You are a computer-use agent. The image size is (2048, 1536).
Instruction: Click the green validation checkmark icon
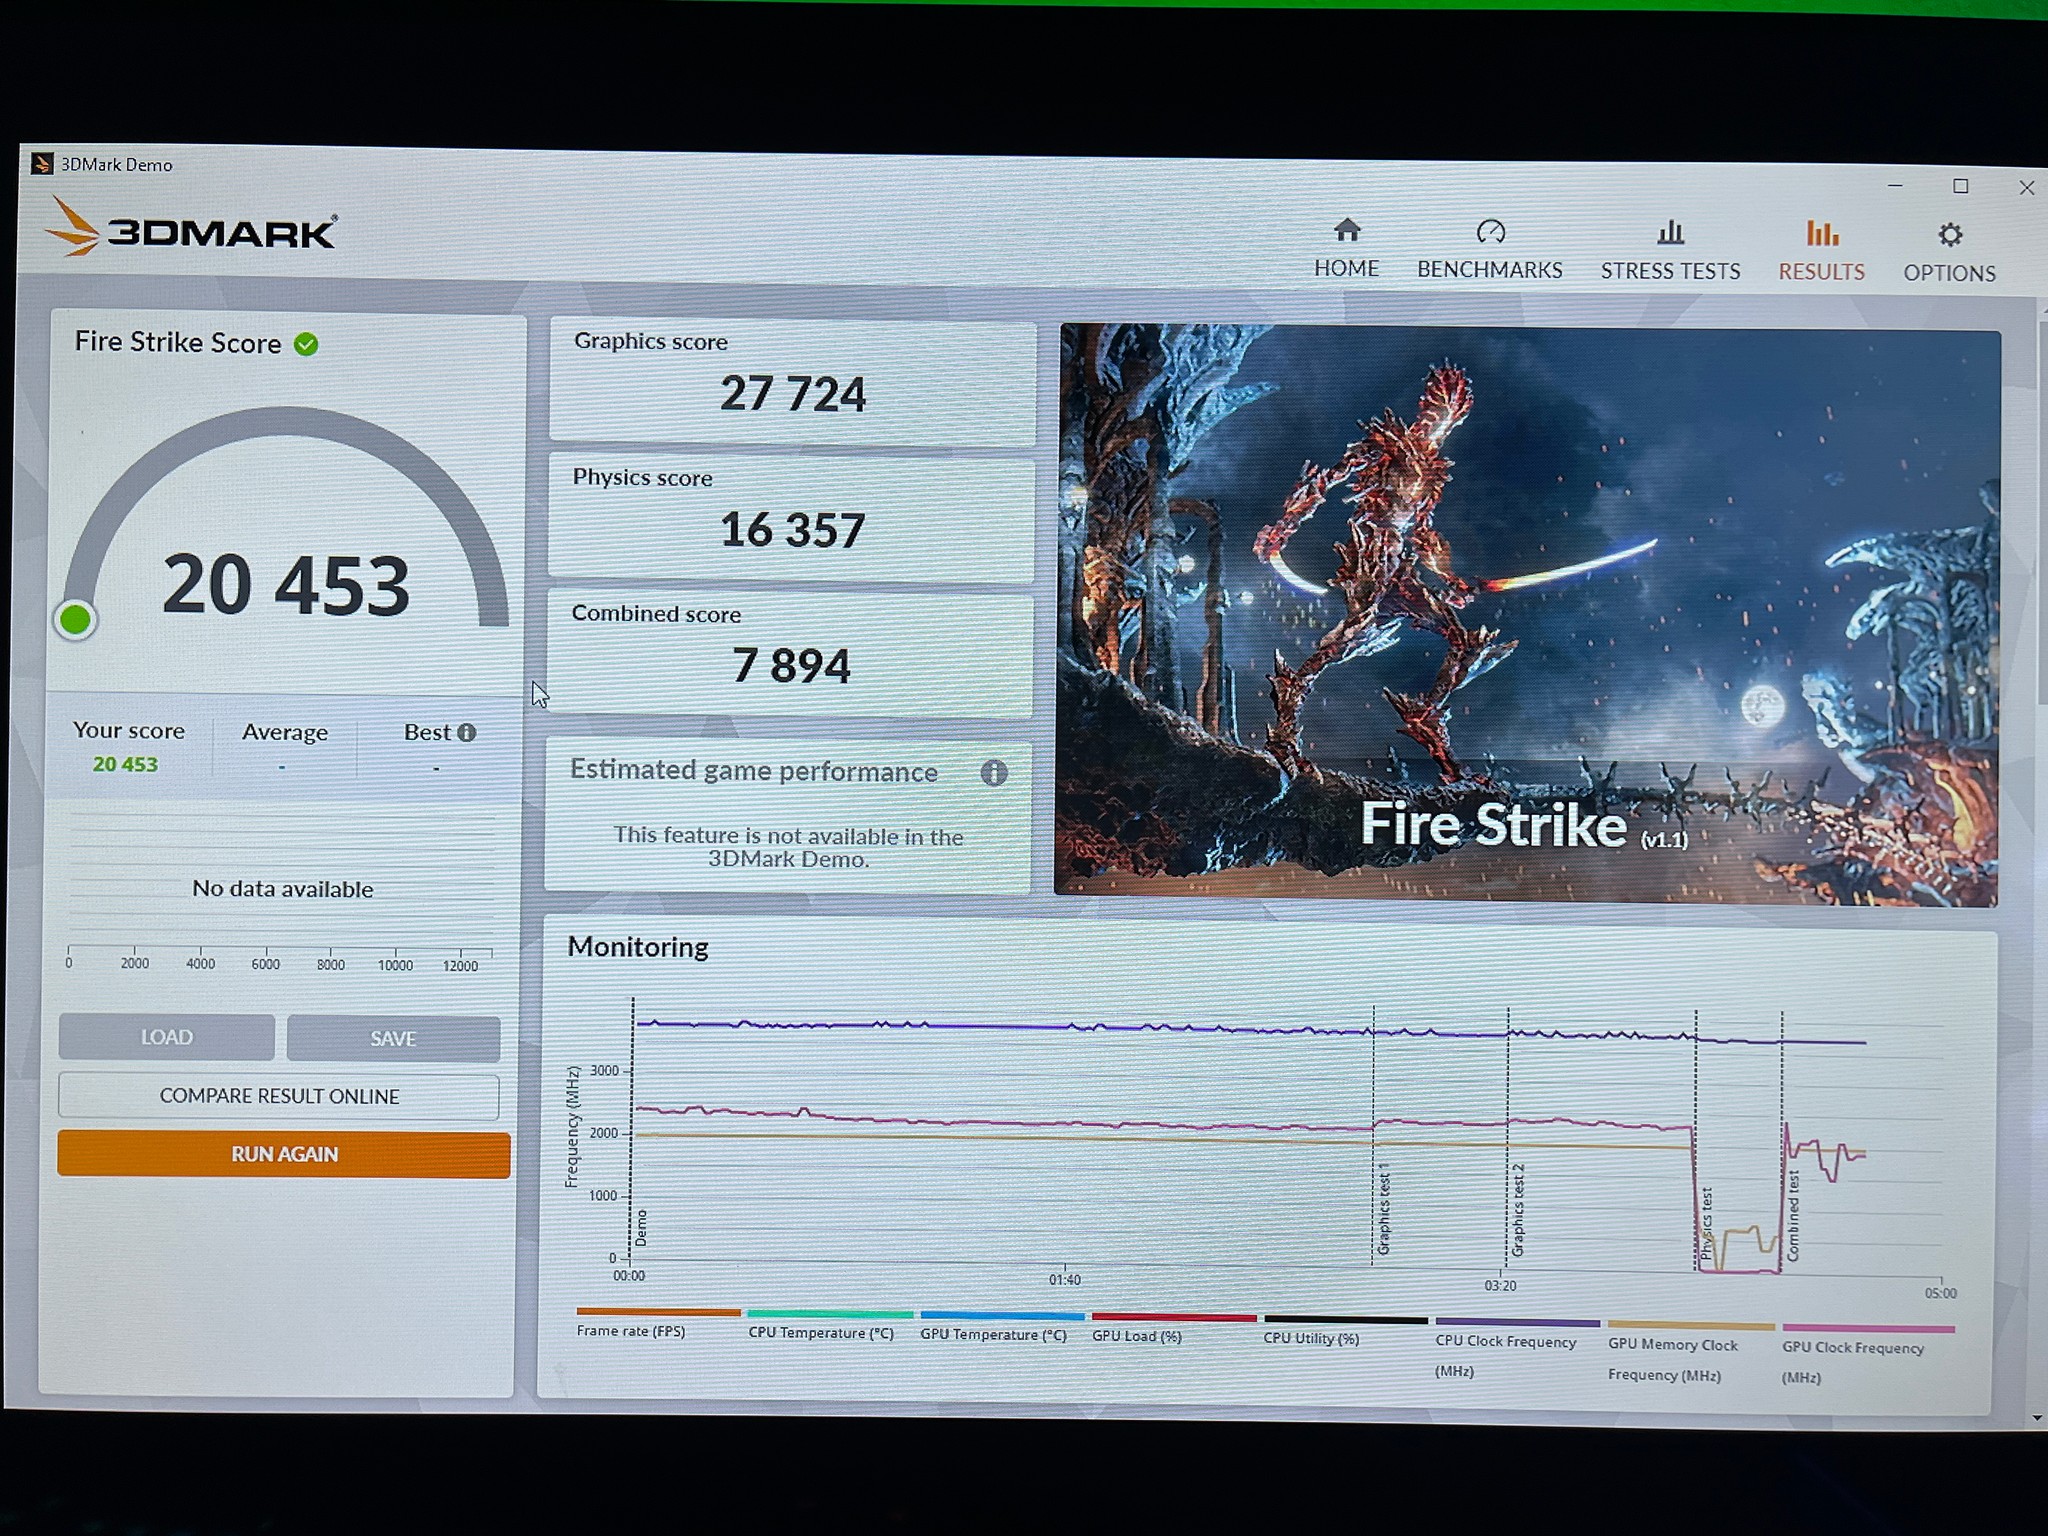[306, 345]
